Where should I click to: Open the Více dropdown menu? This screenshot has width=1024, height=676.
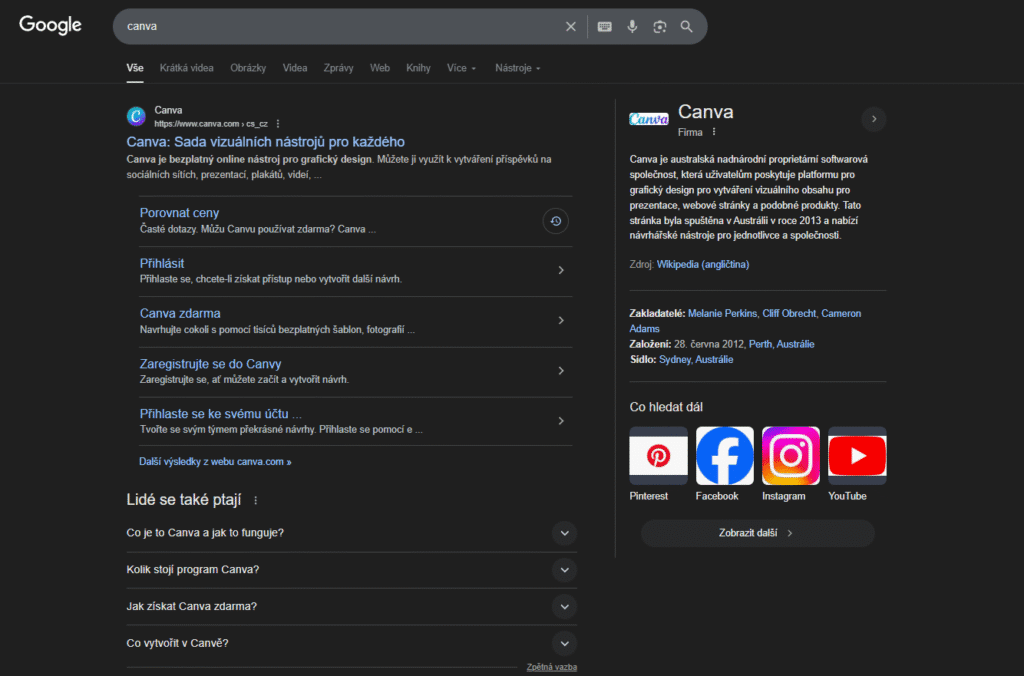pyautogui.click(x=461, y=68)
